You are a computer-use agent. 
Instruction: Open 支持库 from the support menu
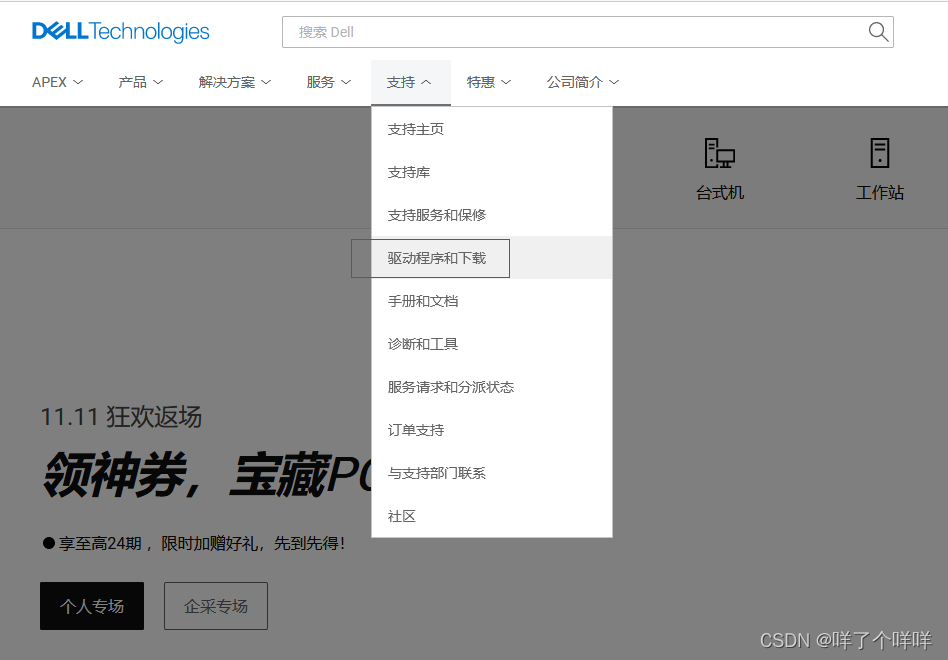point(492,172)
